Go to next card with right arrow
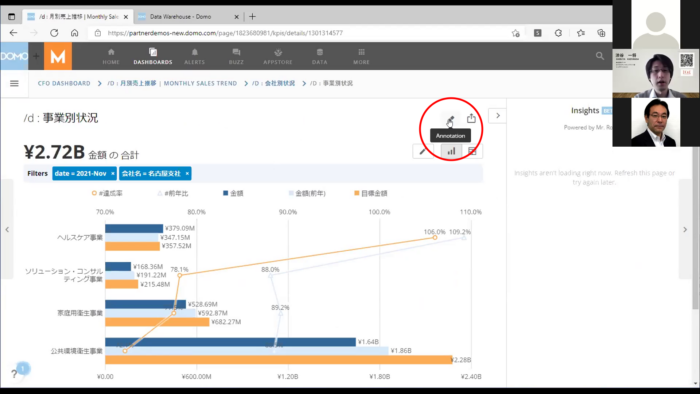This screenshot has height=394, width=700. click(685, 229)
